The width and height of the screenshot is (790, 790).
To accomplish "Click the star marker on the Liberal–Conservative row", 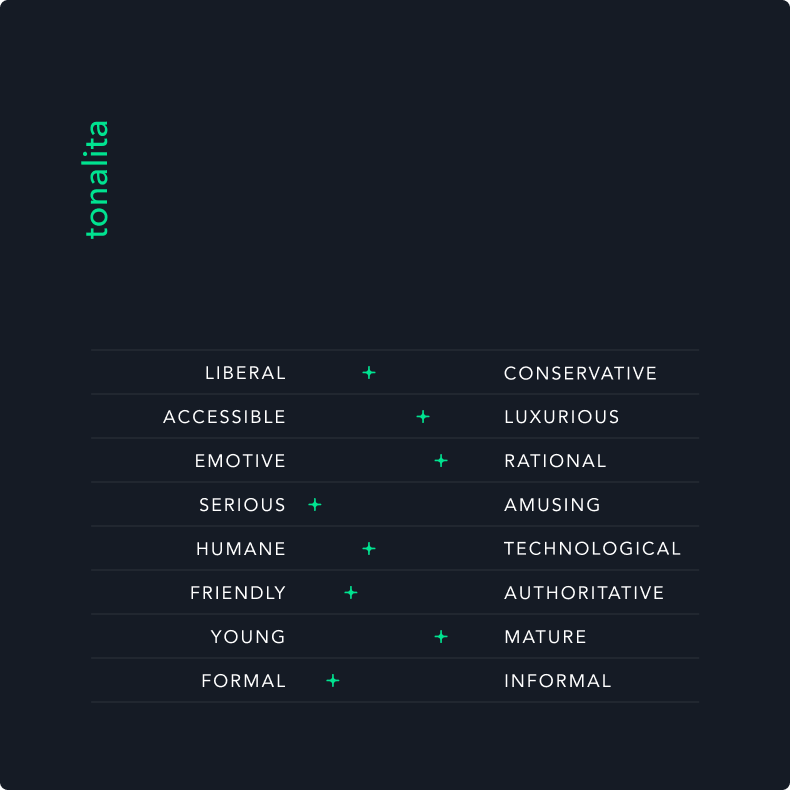I will pos(369,373).
